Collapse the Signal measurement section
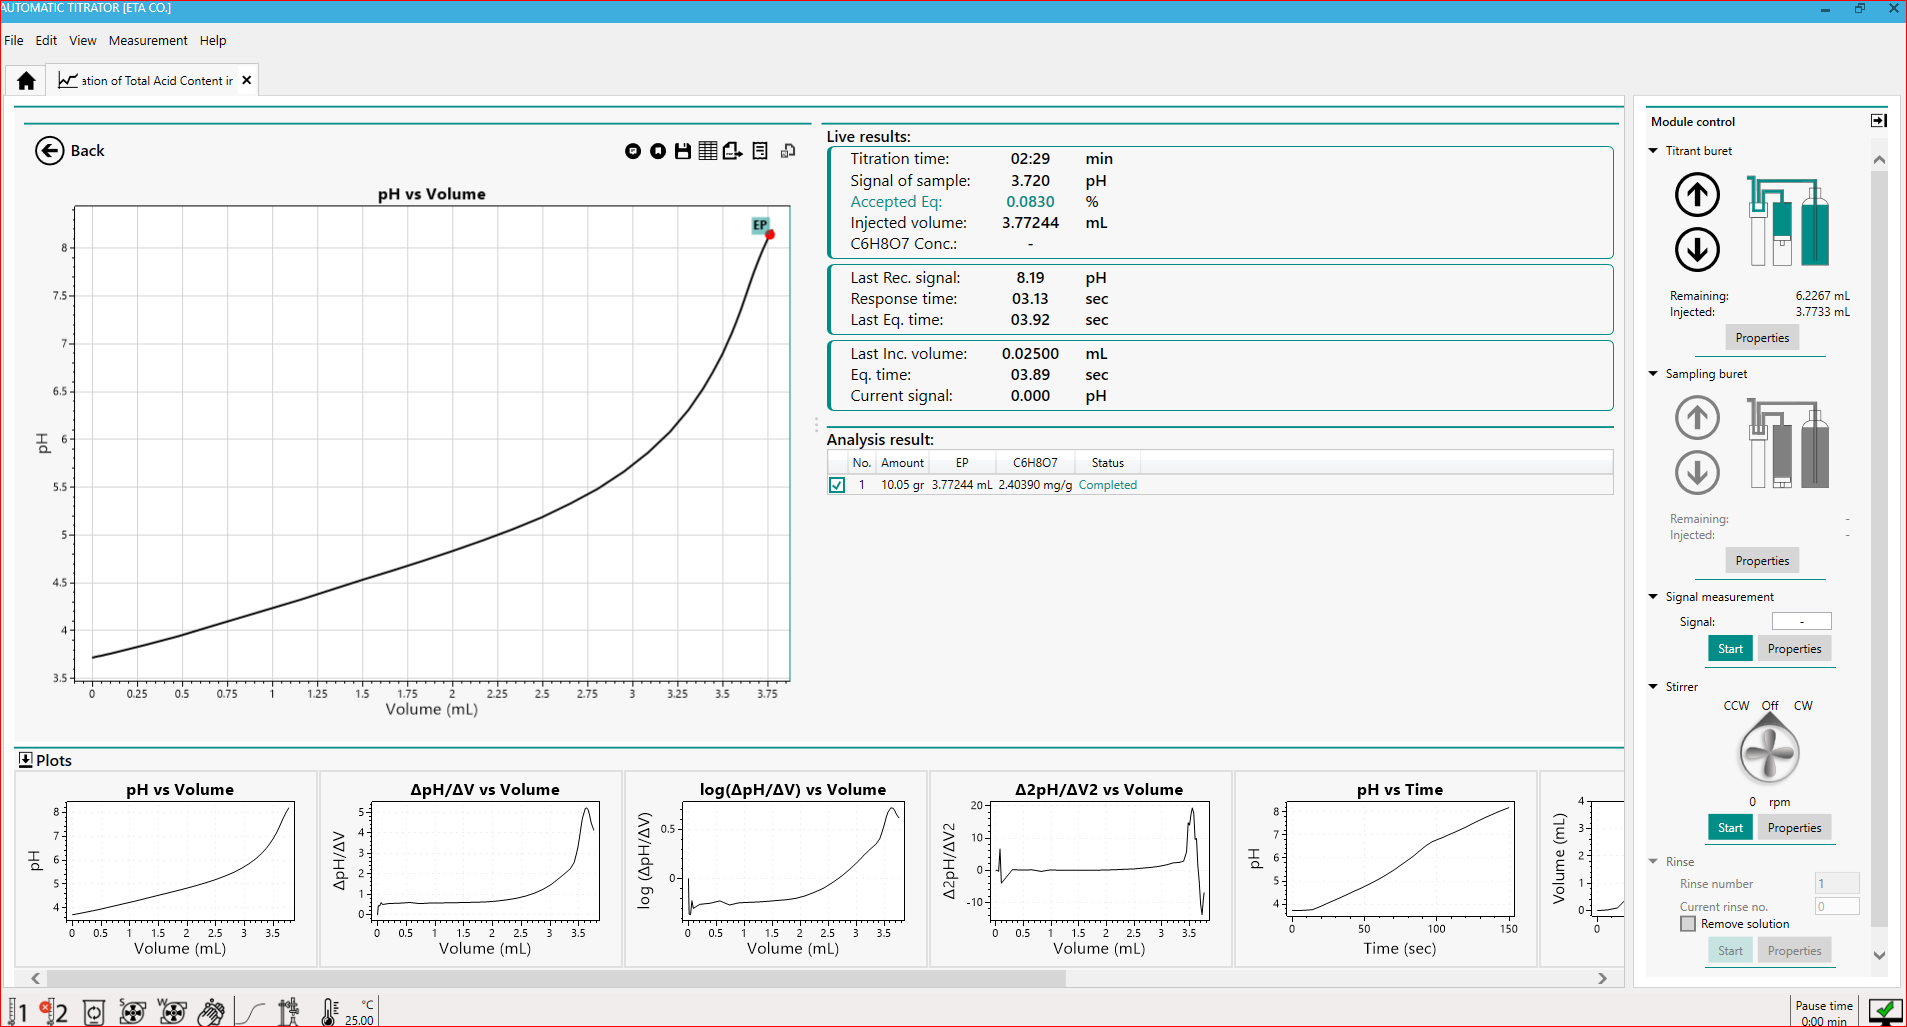The height and width of the screenshot is (1027, 1907). pos(1653,597)
